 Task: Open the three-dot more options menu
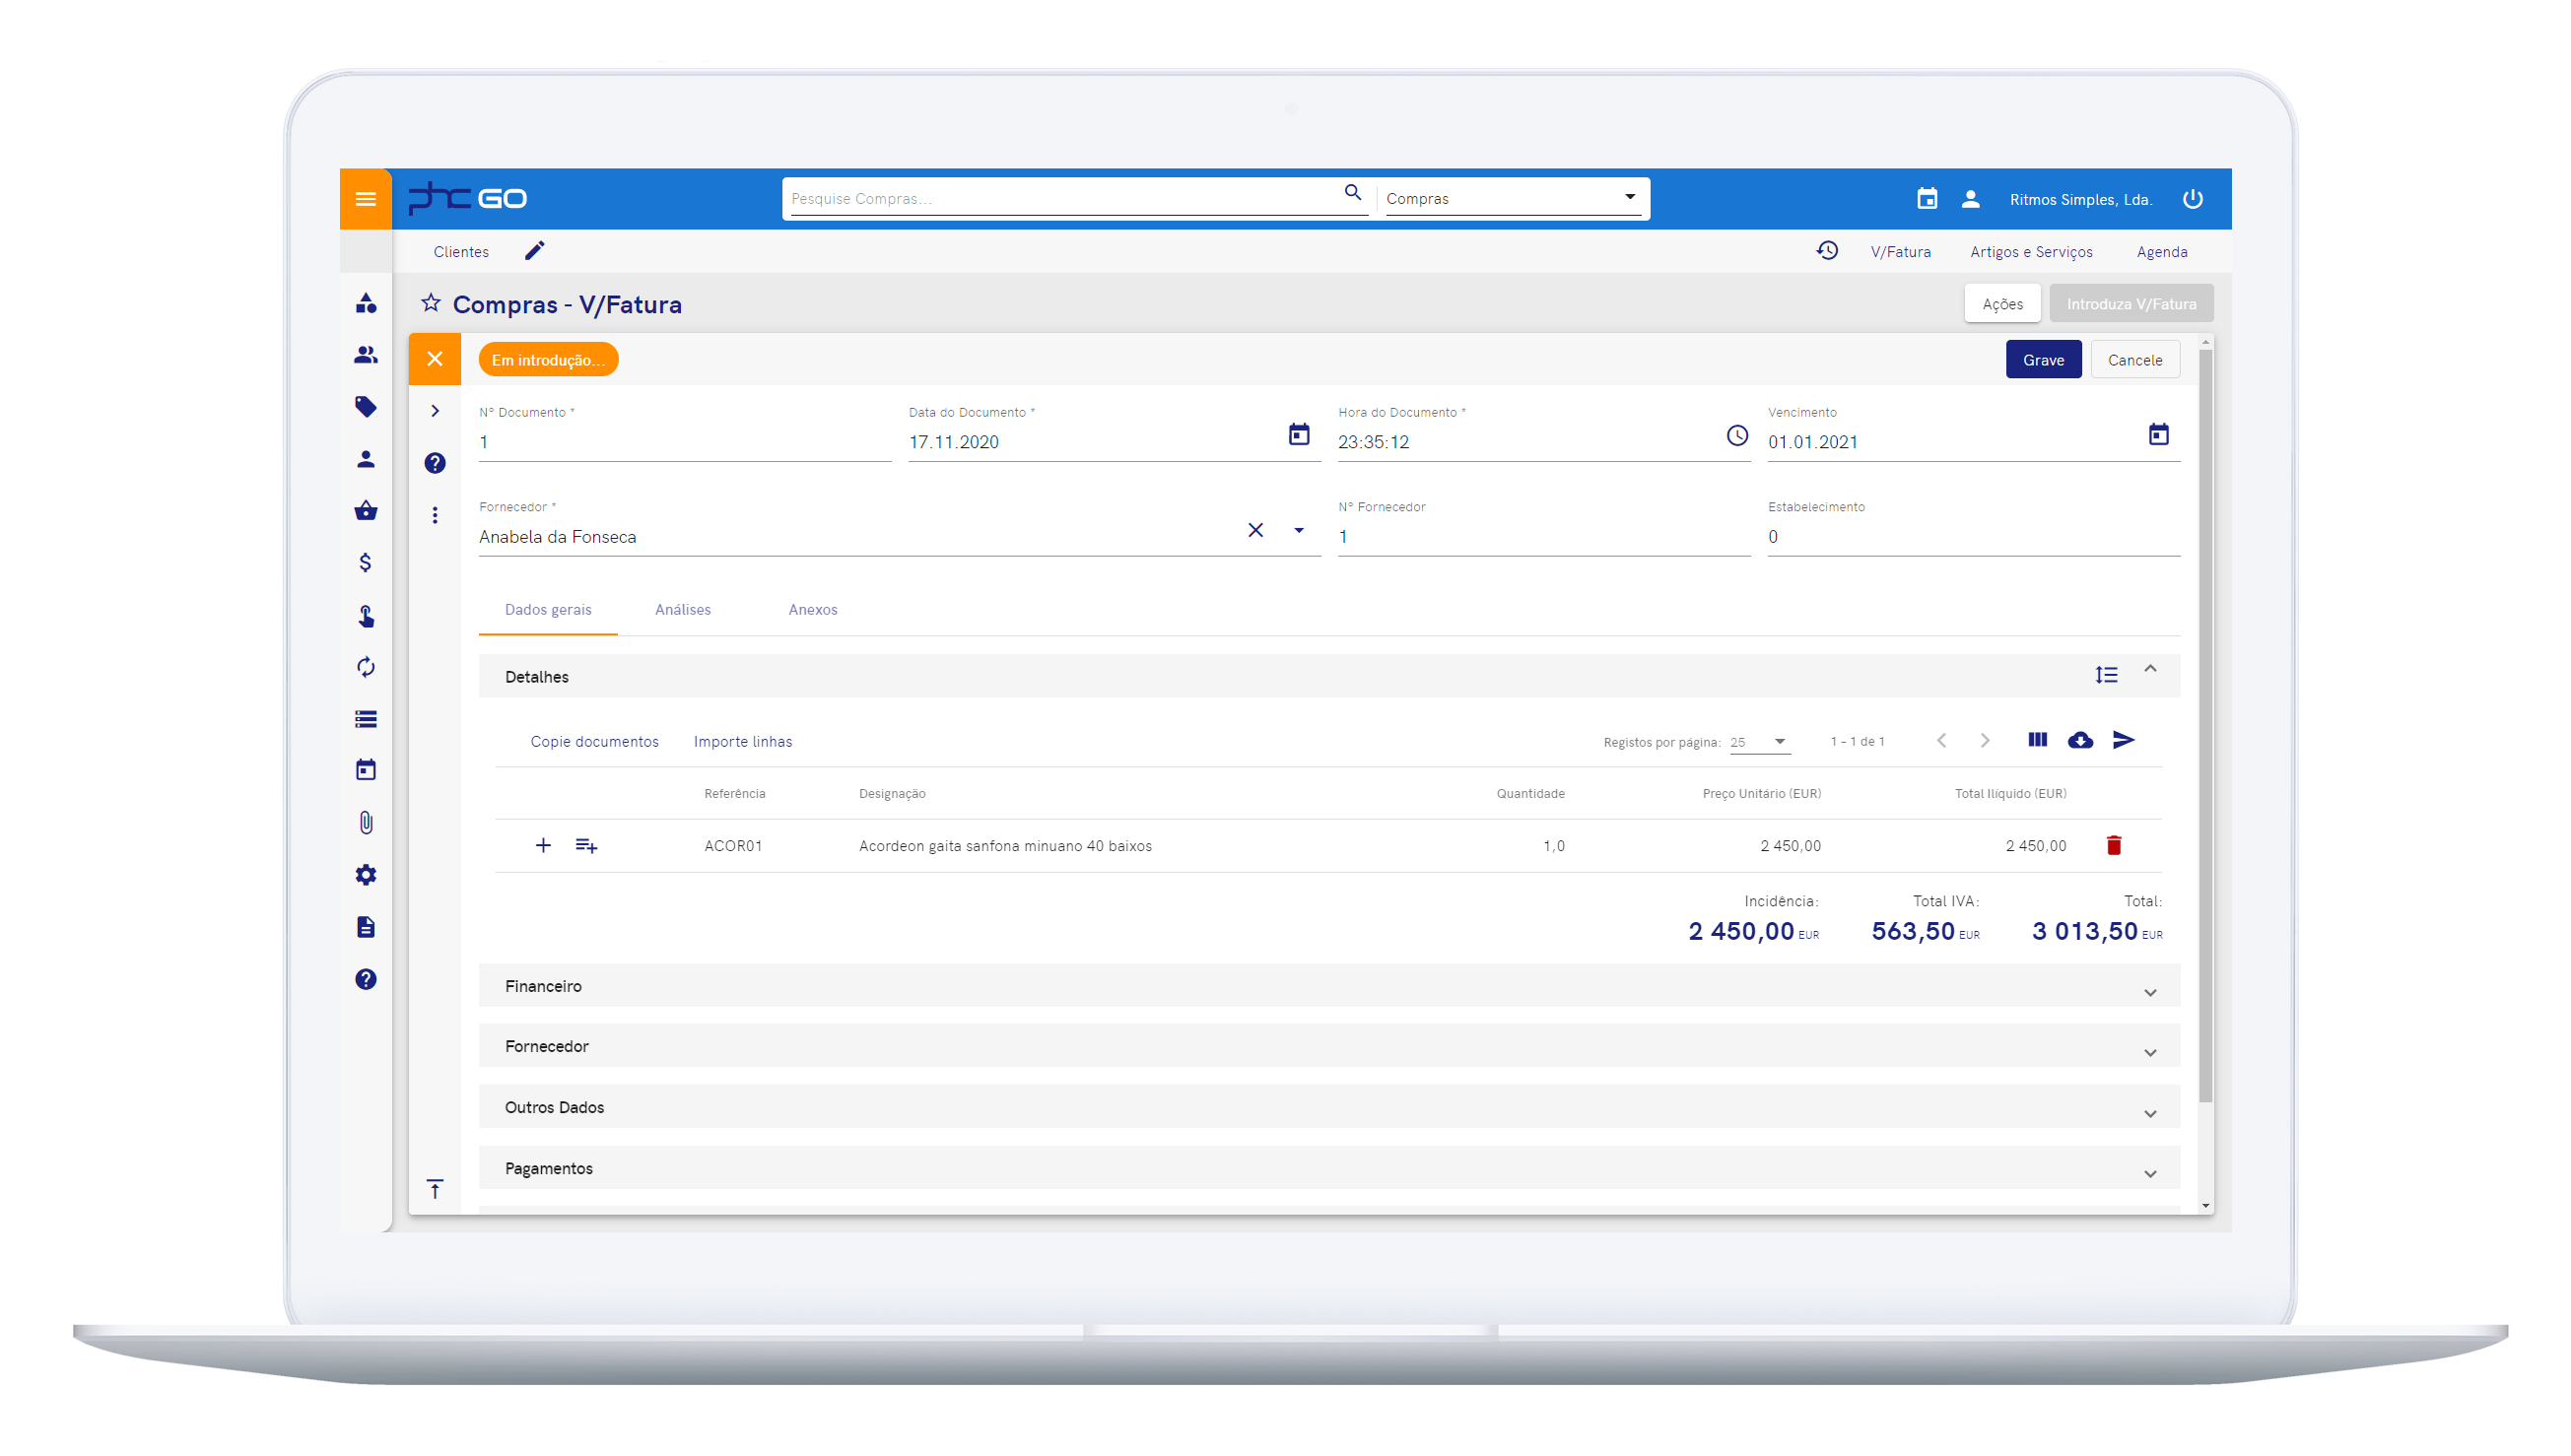pyautogui.click(x=434, y=515)
